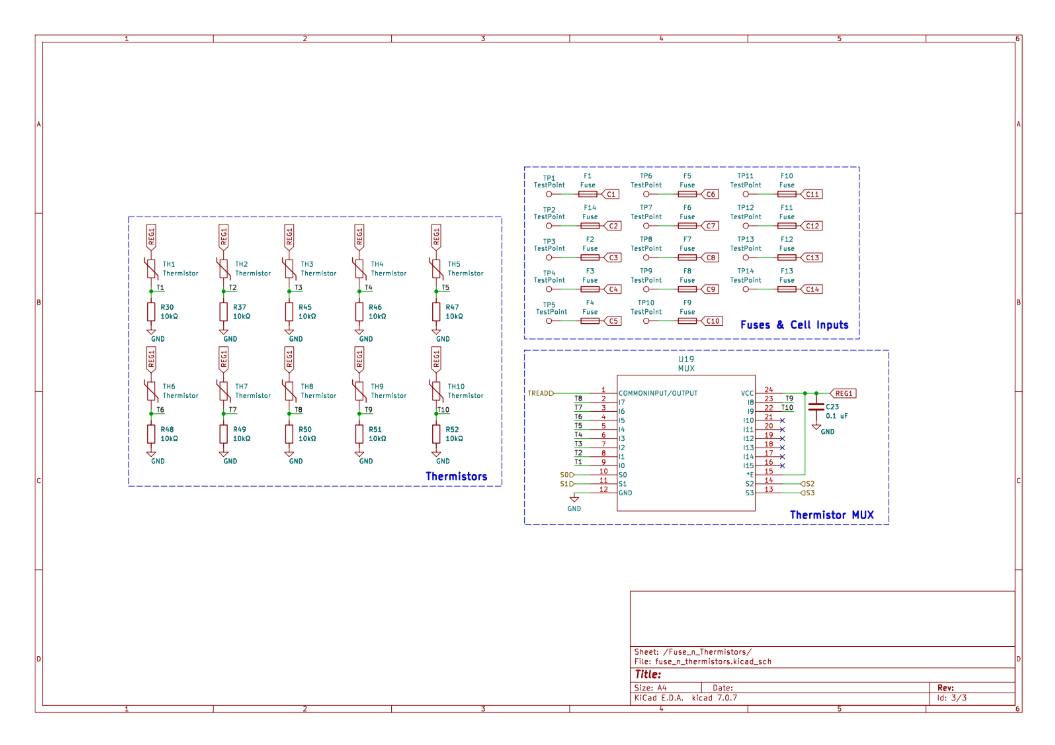Click 'KiCad E.D.A. kicad 7.0.7' text
The width and height of the screenshot is (1055, 745).
(x=686, y=698)
